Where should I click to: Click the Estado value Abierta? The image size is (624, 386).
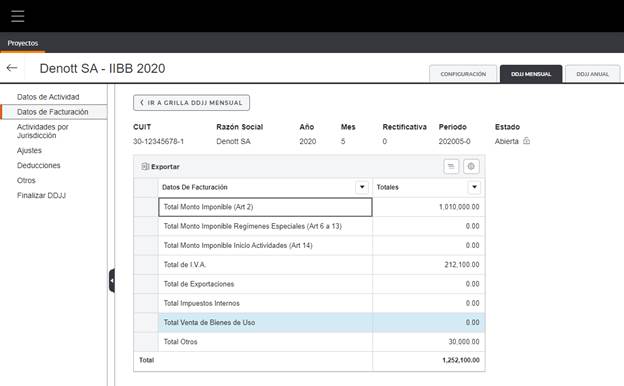(x=507, y=141)
